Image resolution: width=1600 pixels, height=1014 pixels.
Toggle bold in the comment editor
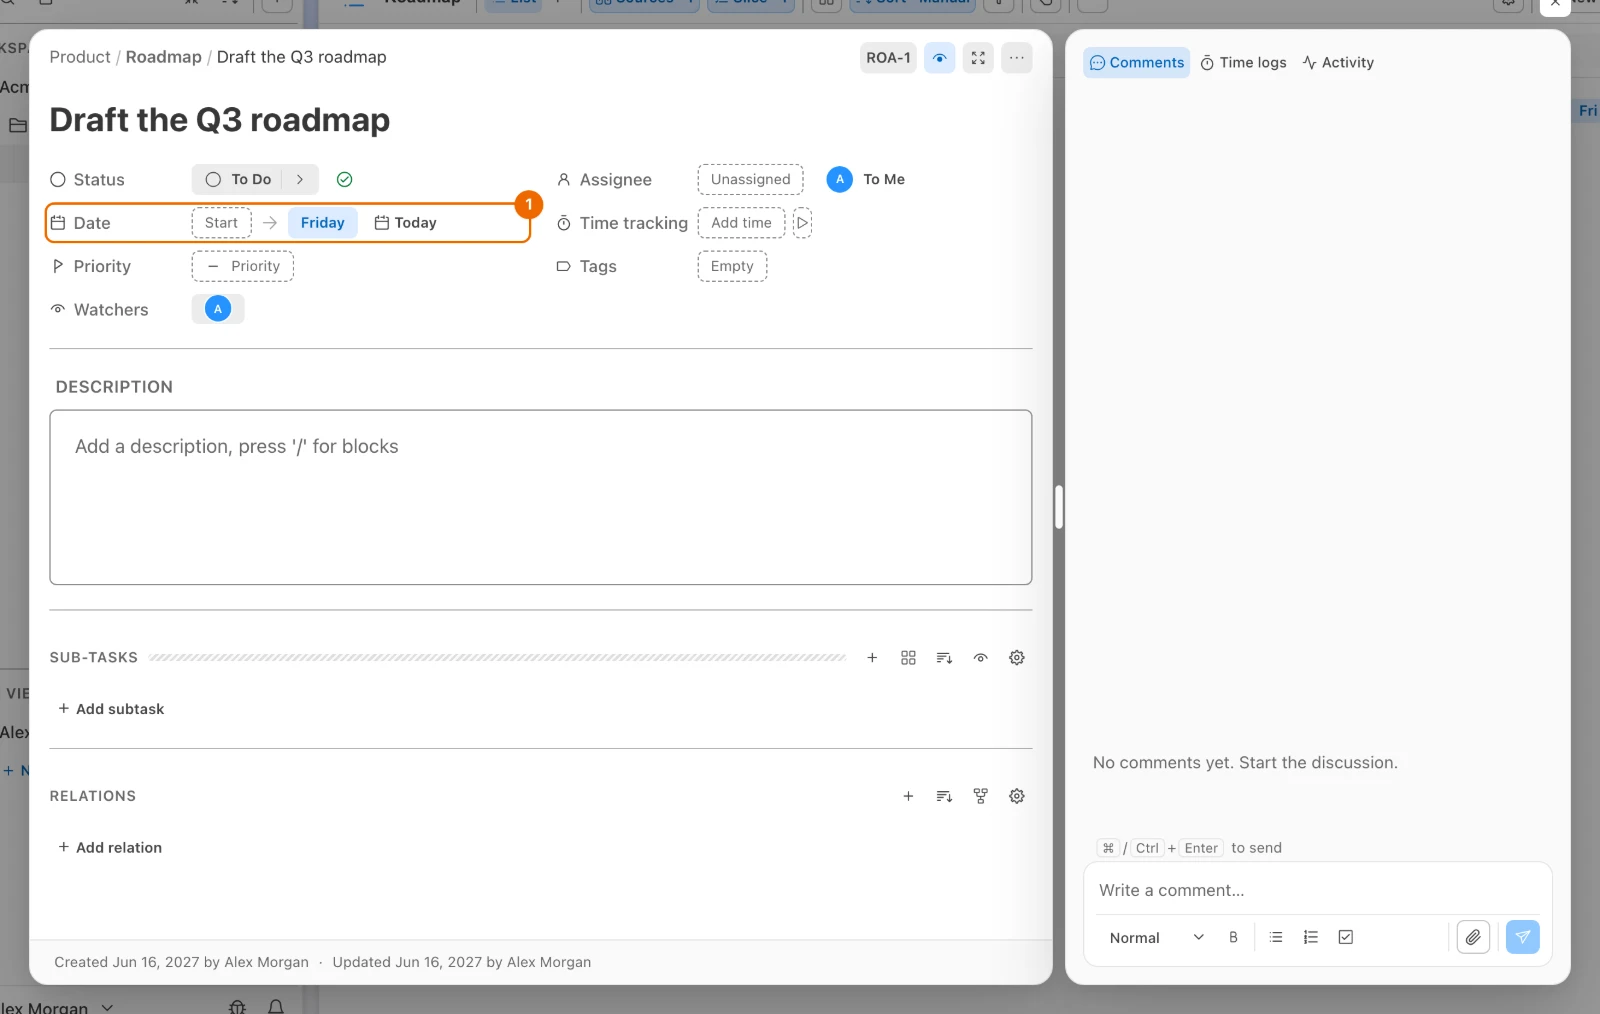pyautogui.click(x=1233, y=937)
